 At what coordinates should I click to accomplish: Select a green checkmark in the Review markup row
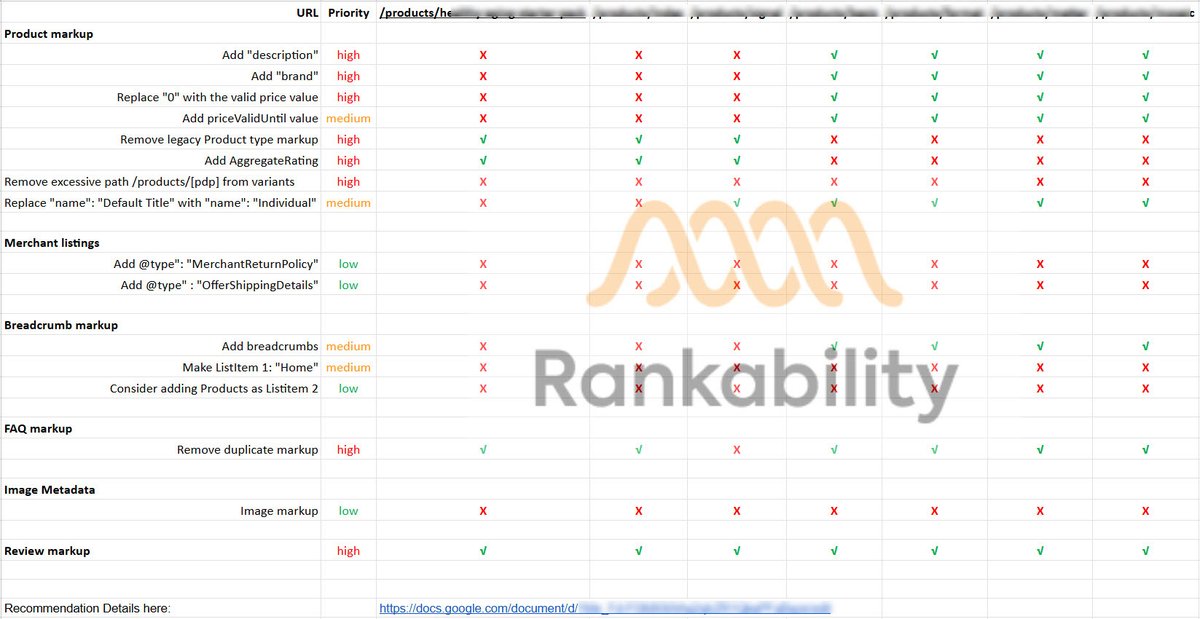[x=483, y=551]
